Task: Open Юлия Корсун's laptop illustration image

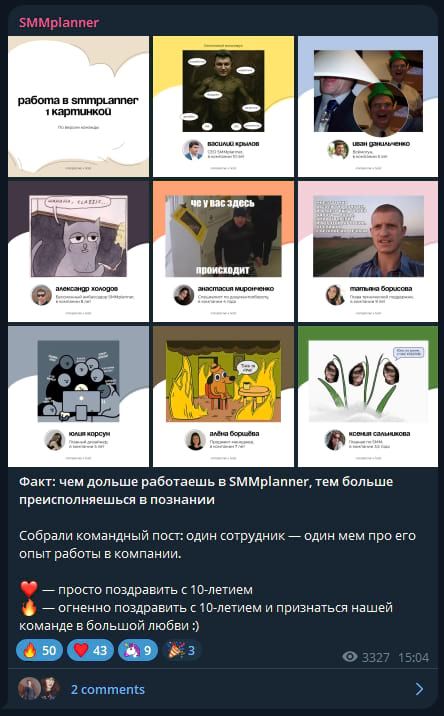Action: click(x=79, y=396)
